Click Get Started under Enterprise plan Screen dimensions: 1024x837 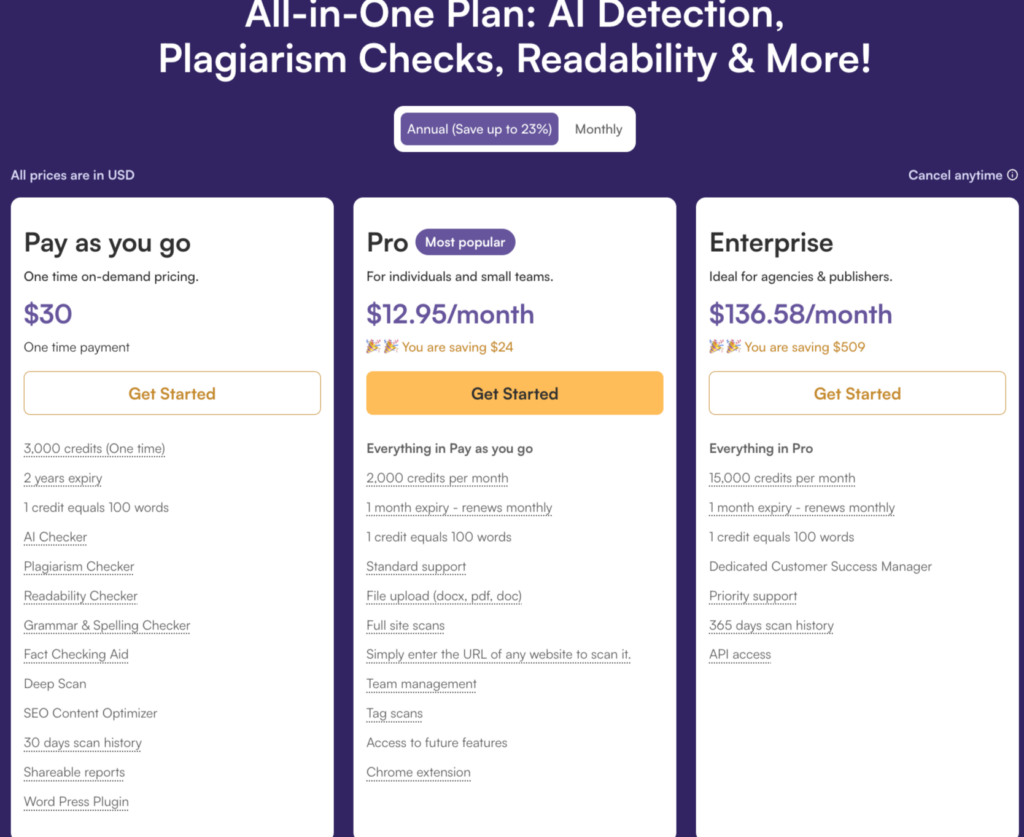(857, 394)
